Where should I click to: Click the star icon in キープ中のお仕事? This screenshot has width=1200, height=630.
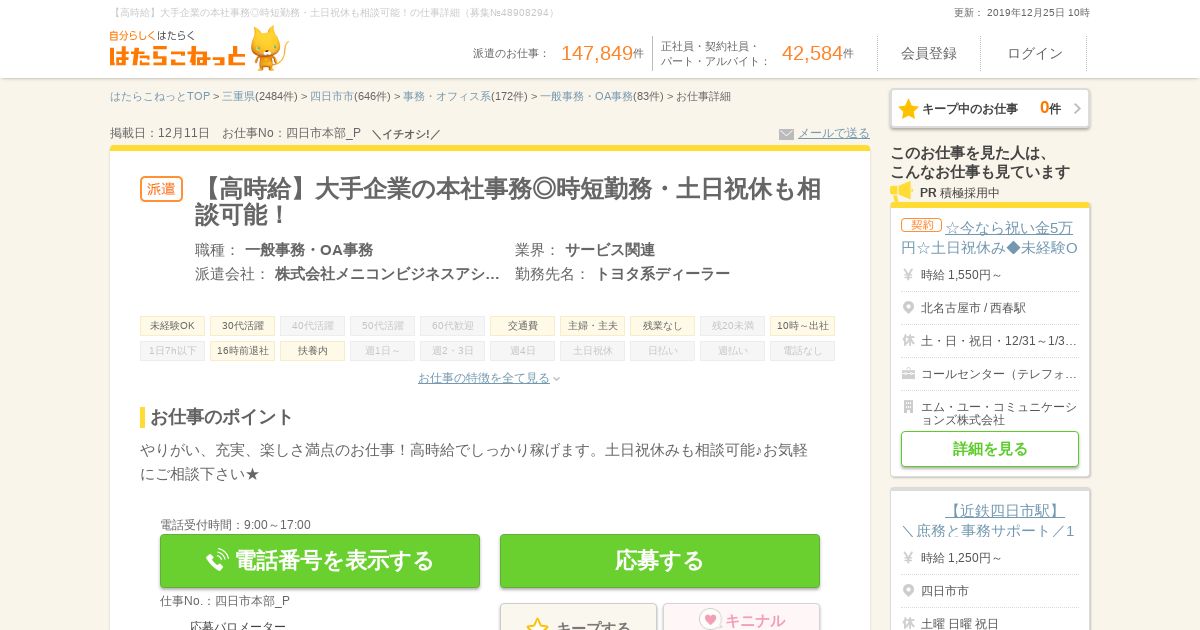pos(908,109)
